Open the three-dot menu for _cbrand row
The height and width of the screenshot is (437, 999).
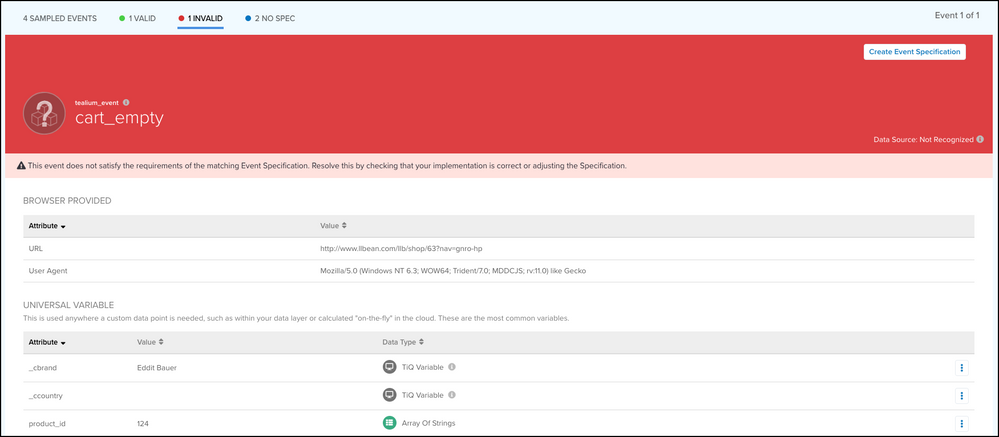(x=961, y=367)
